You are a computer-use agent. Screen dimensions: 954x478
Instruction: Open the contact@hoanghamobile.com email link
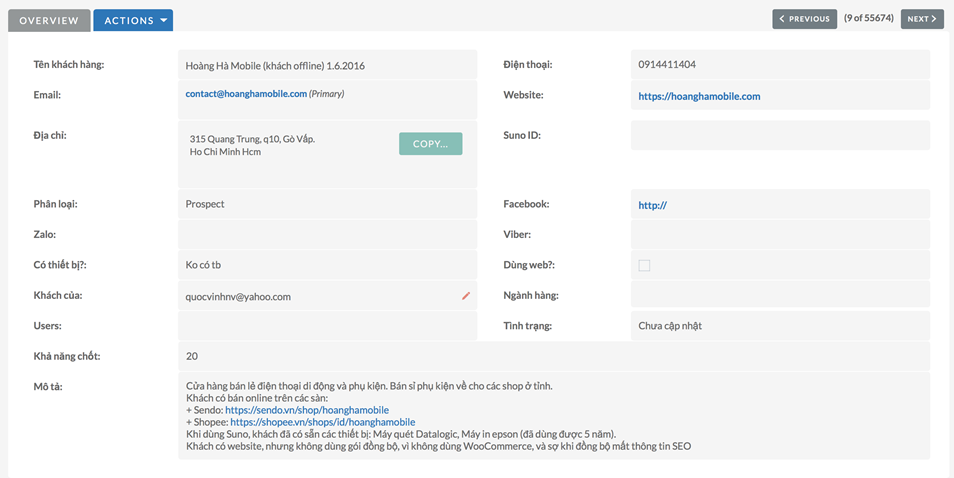pyautogui.click(x=246, y=94)
